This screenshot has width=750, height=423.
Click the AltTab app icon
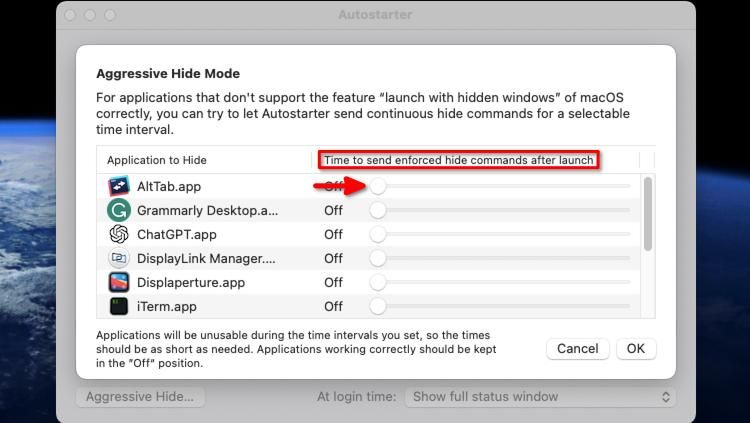pos(119,186)
